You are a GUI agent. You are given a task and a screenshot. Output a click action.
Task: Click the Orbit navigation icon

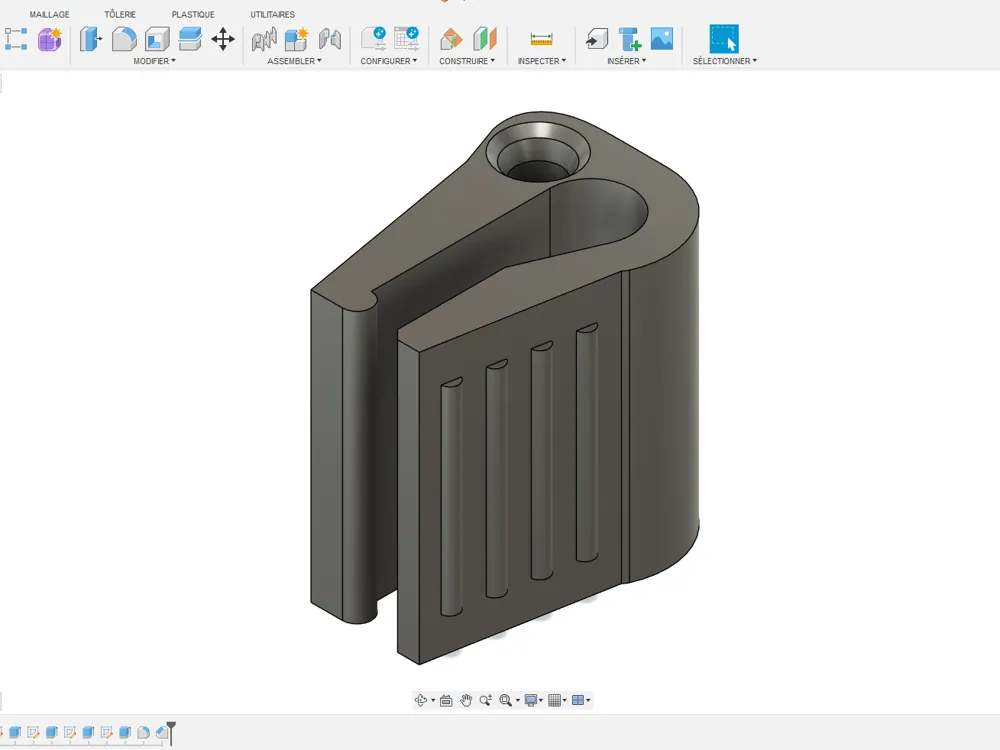pyautogui.click(x=421, y=700)
